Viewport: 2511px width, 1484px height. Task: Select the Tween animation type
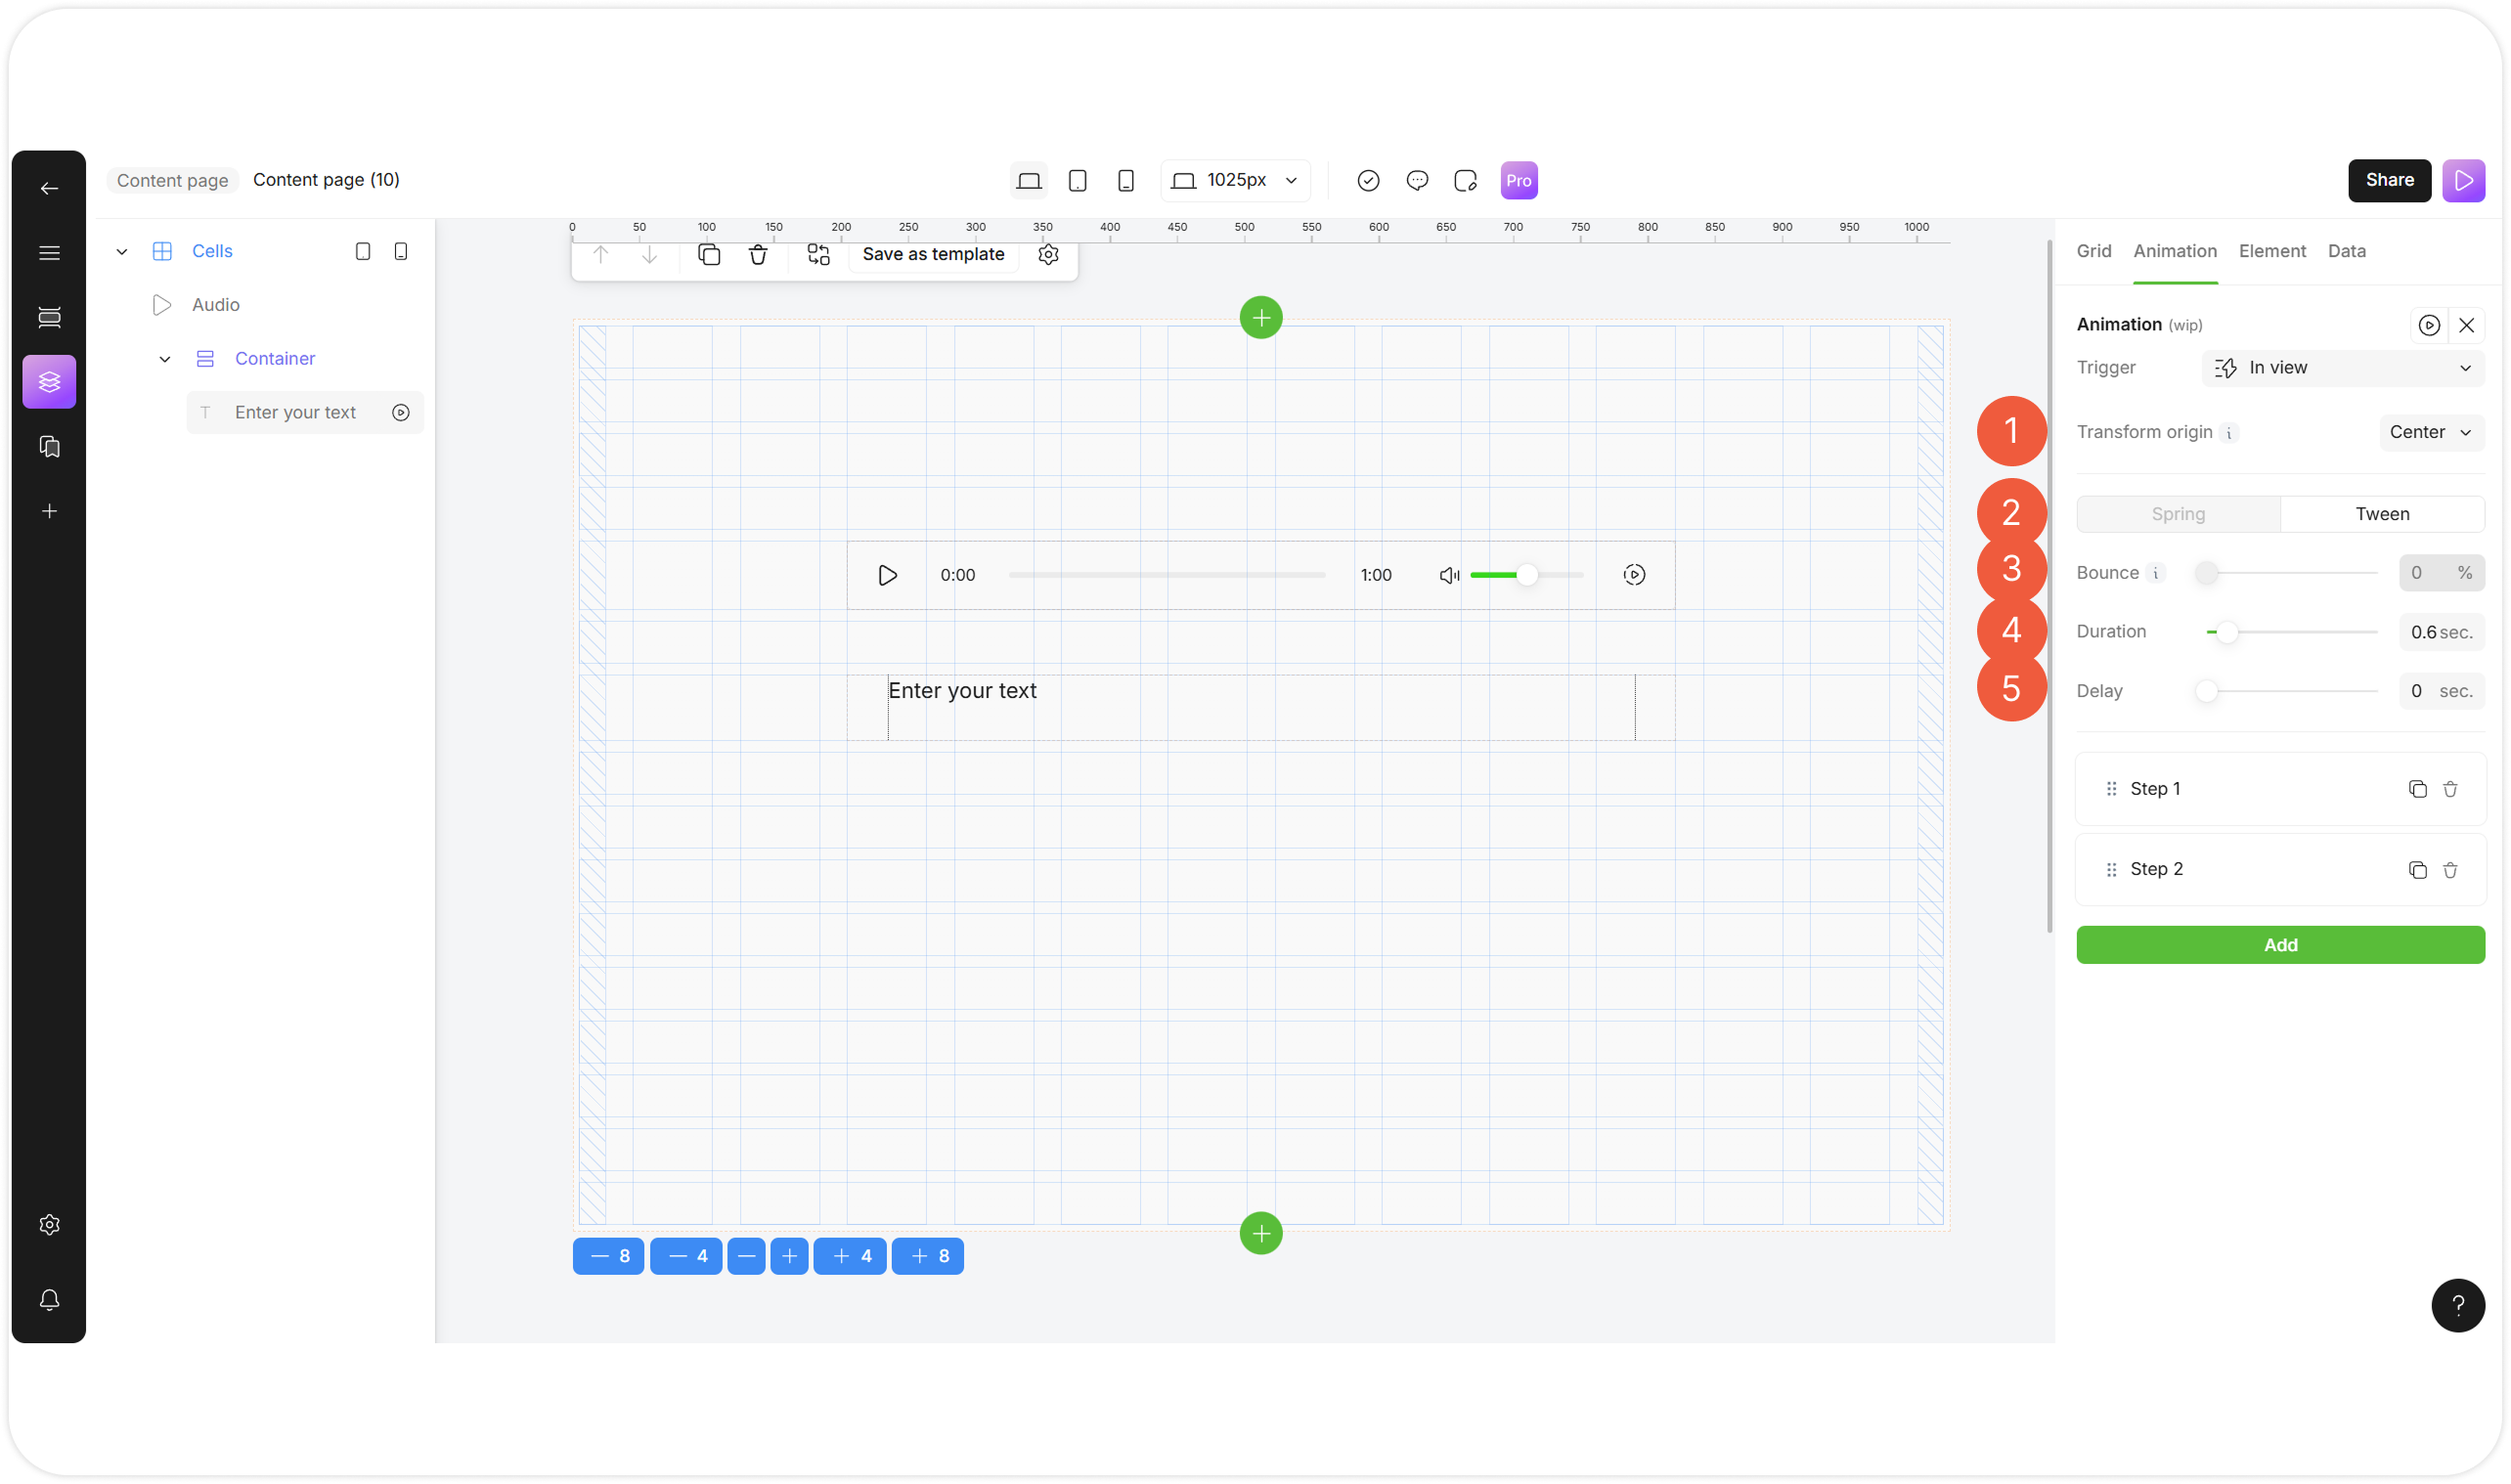click(2382, 514)
